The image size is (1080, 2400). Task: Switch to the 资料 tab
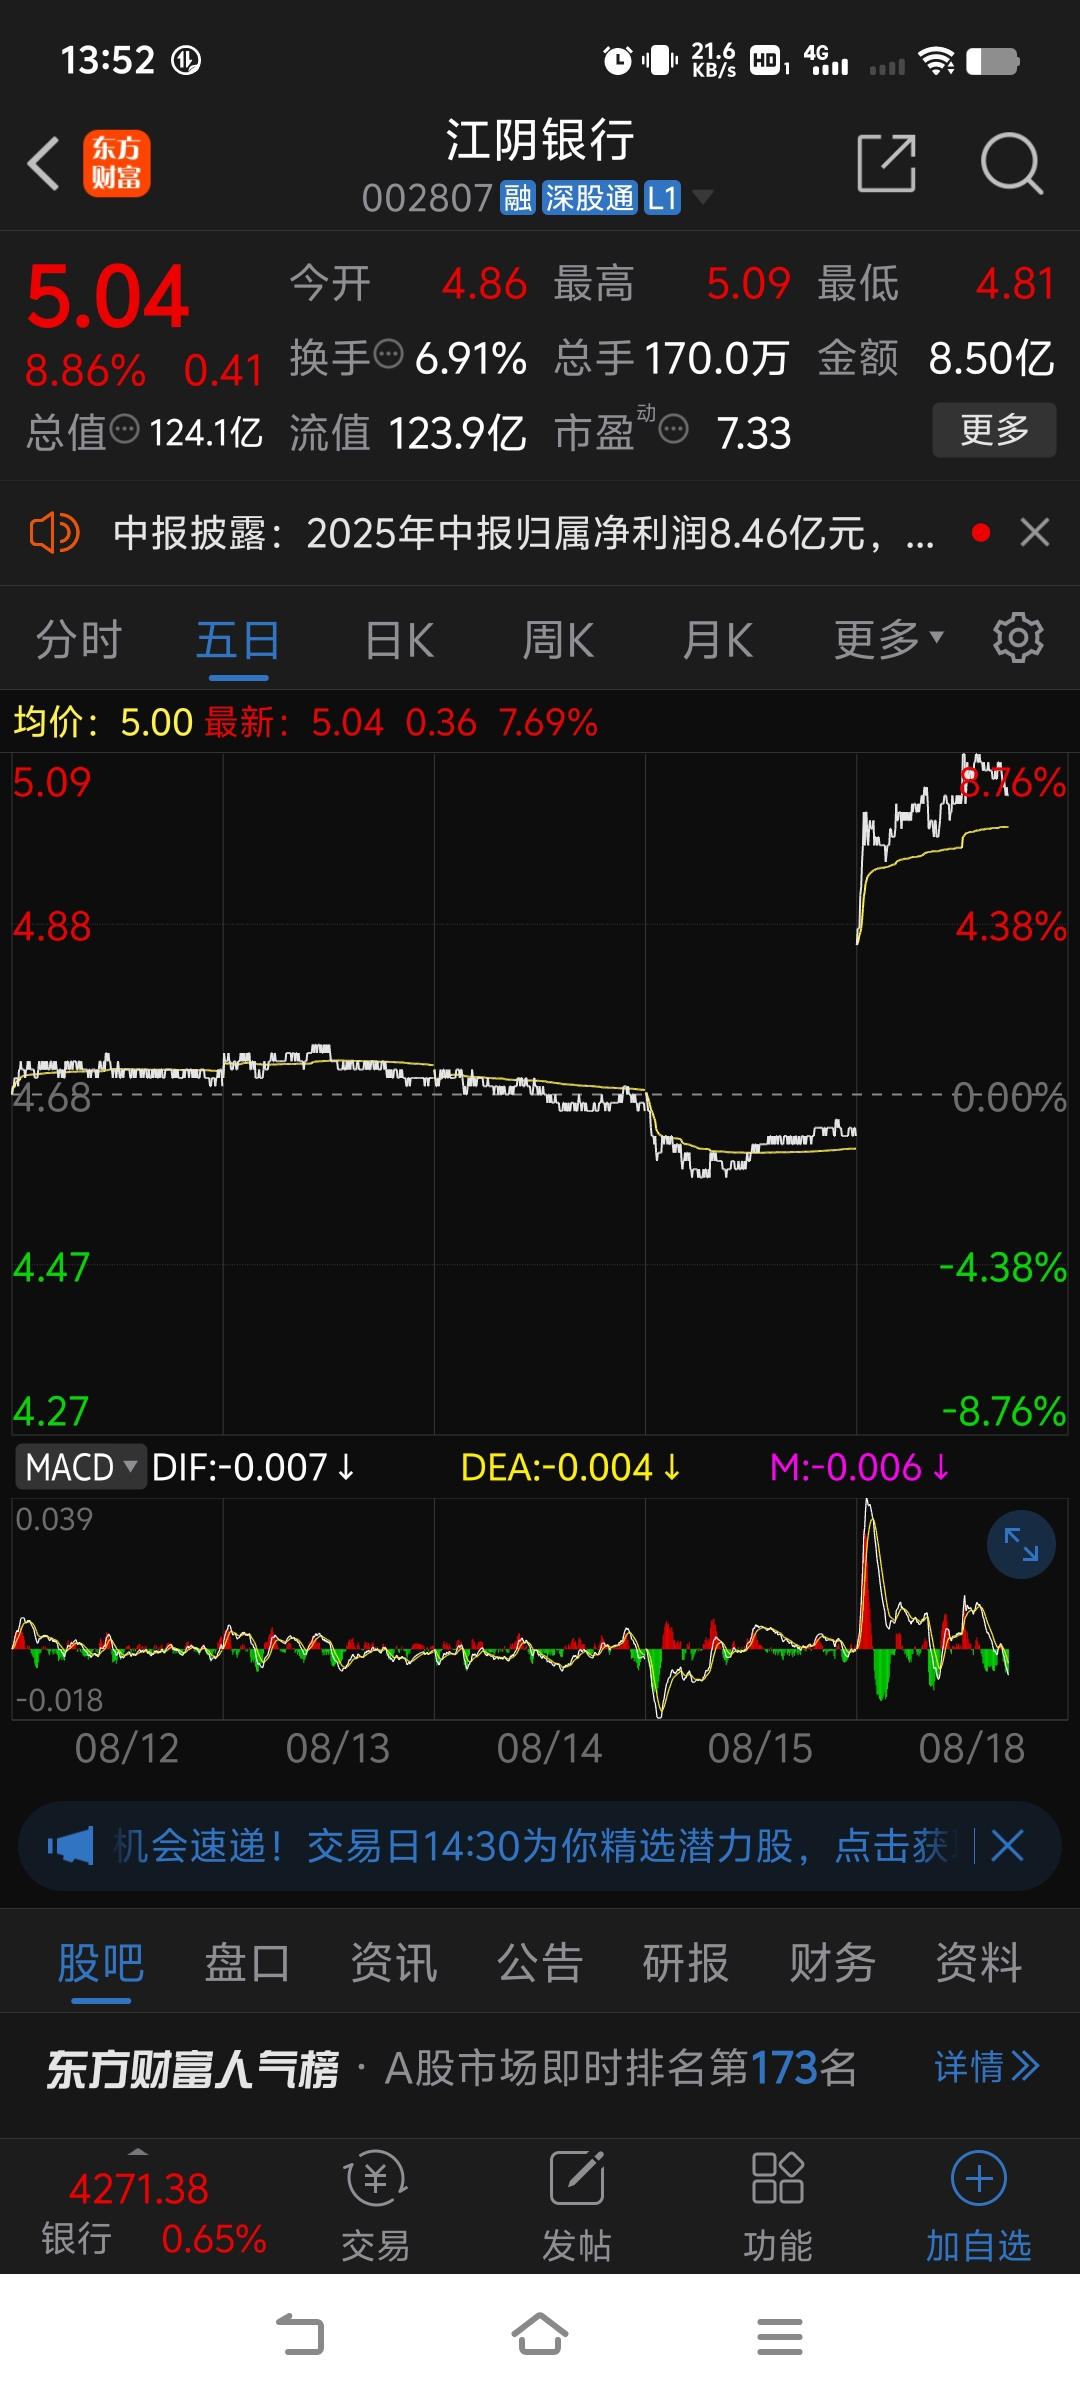click(979, 1963)
